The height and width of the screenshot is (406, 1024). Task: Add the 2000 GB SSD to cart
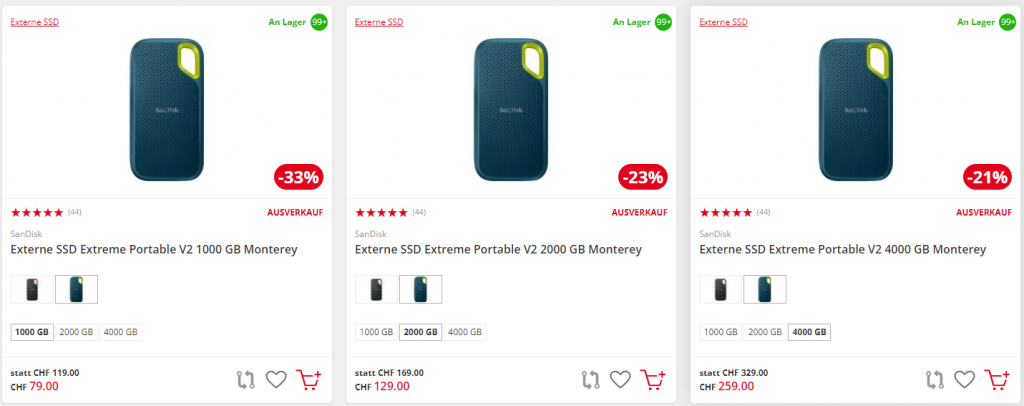654,380
